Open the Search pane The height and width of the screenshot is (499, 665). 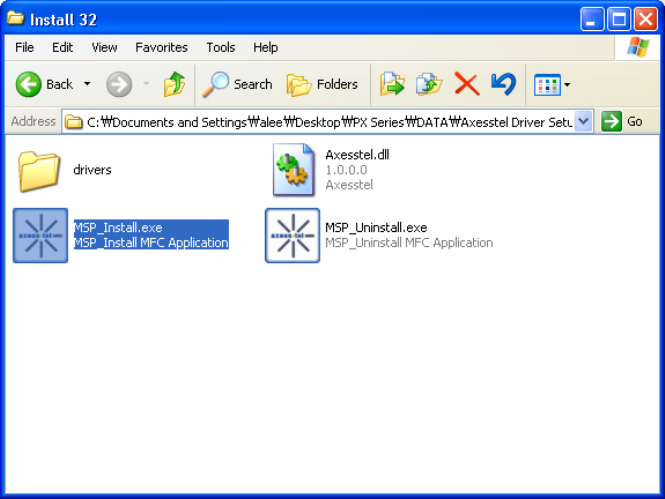(x=238, y=84)
